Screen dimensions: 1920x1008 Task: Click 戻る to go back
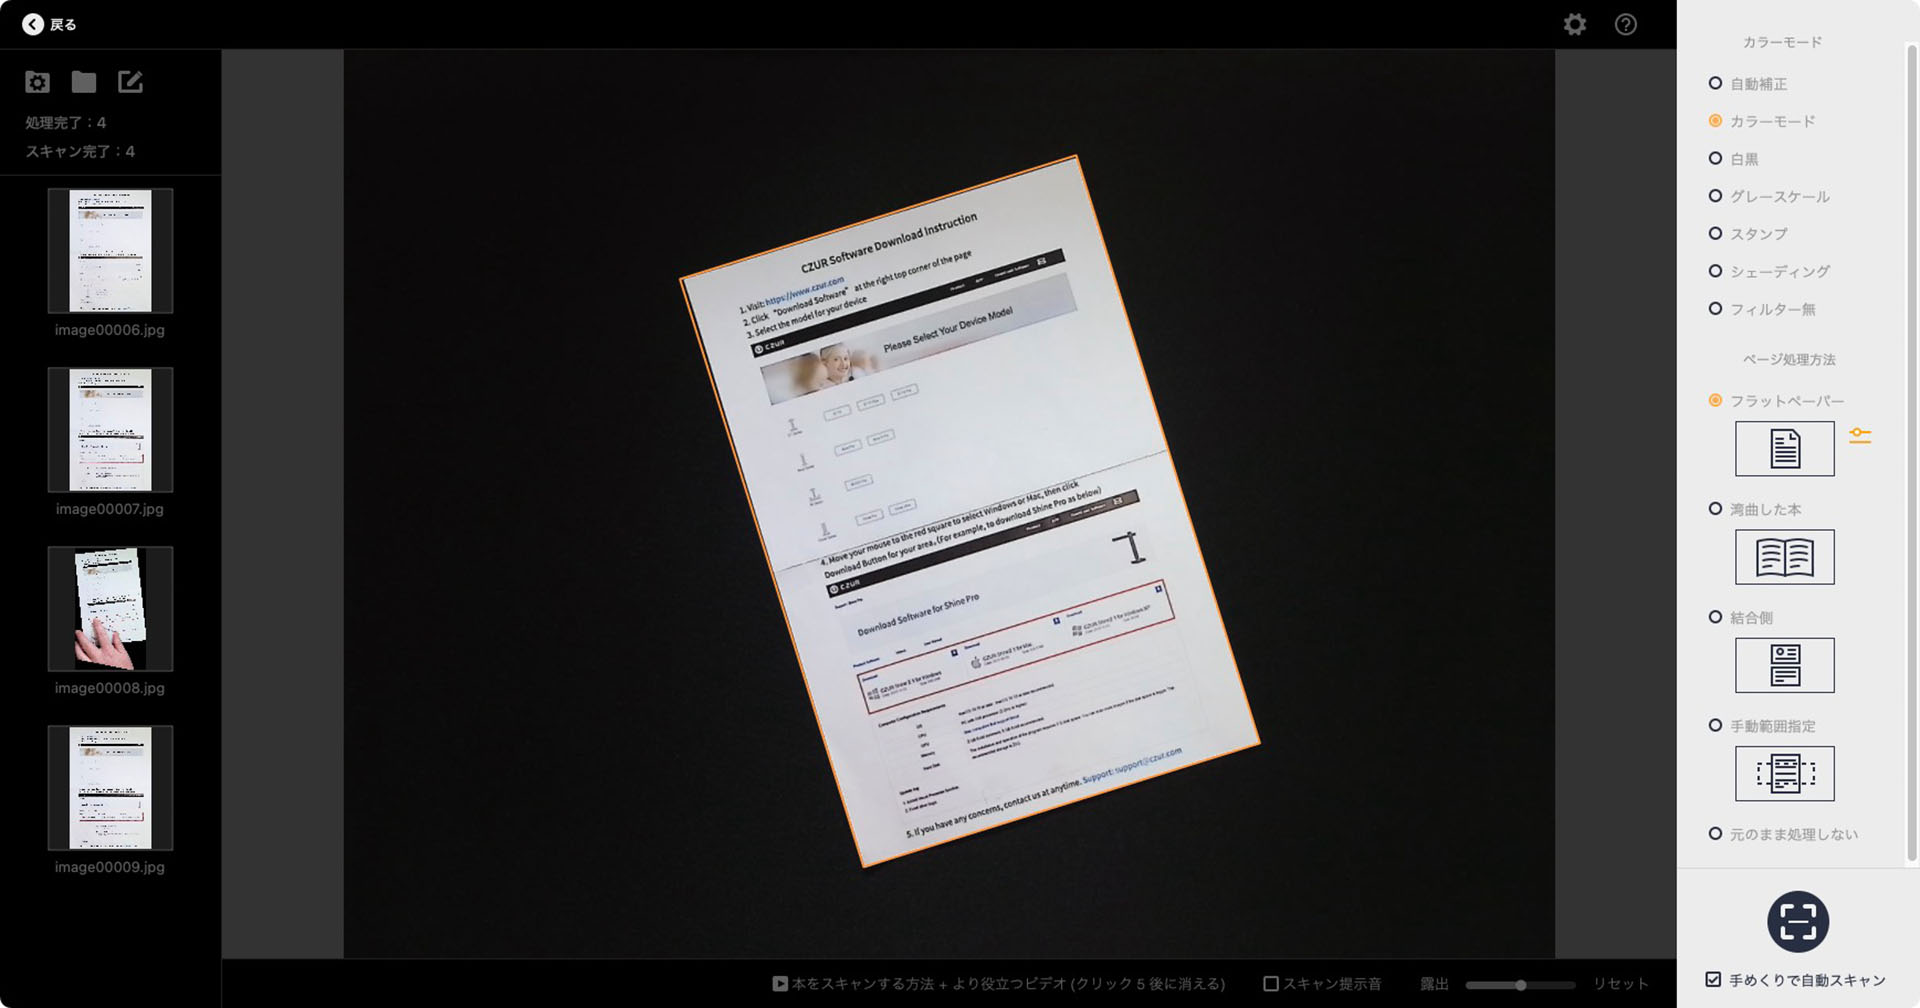63,25
